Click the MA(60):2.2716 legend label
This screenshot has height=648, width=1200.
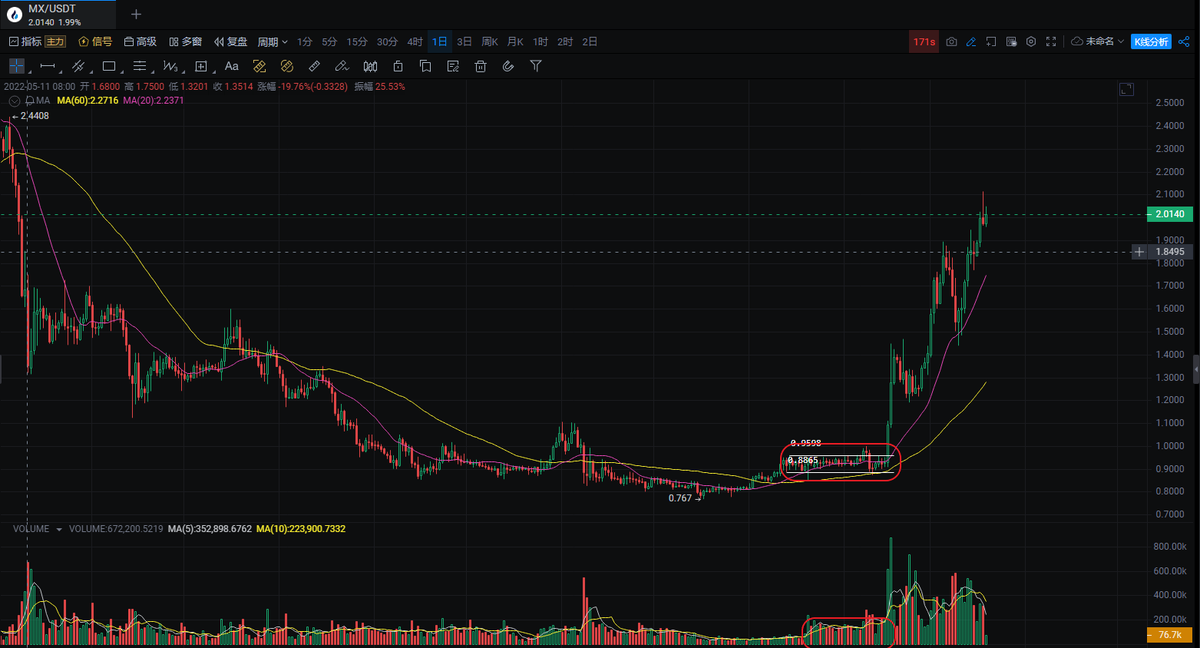(88, 101)
